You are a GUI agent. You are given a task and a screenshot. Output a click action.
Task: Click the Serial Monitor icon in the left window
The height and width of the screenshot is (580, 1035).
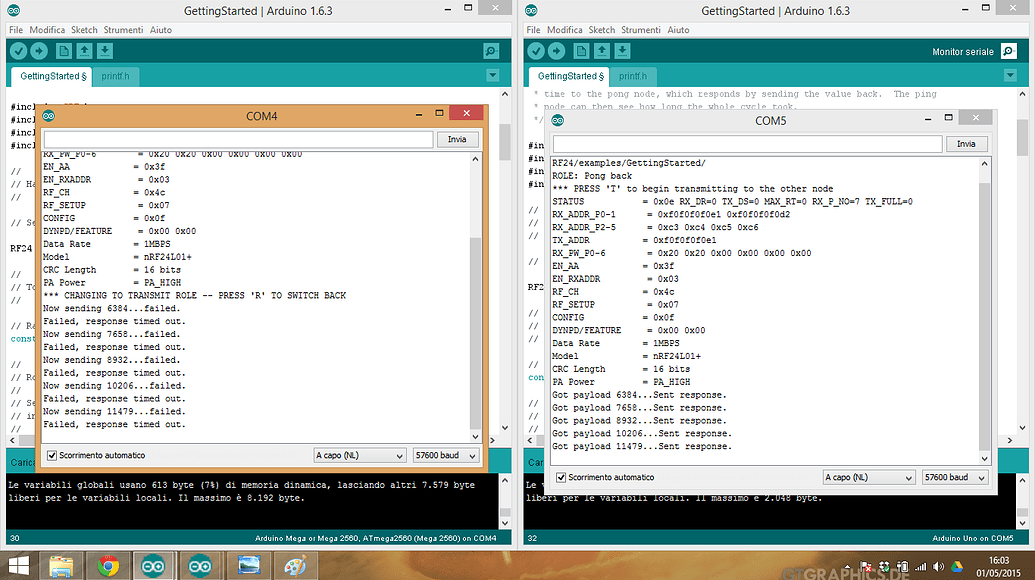point(489,50)
